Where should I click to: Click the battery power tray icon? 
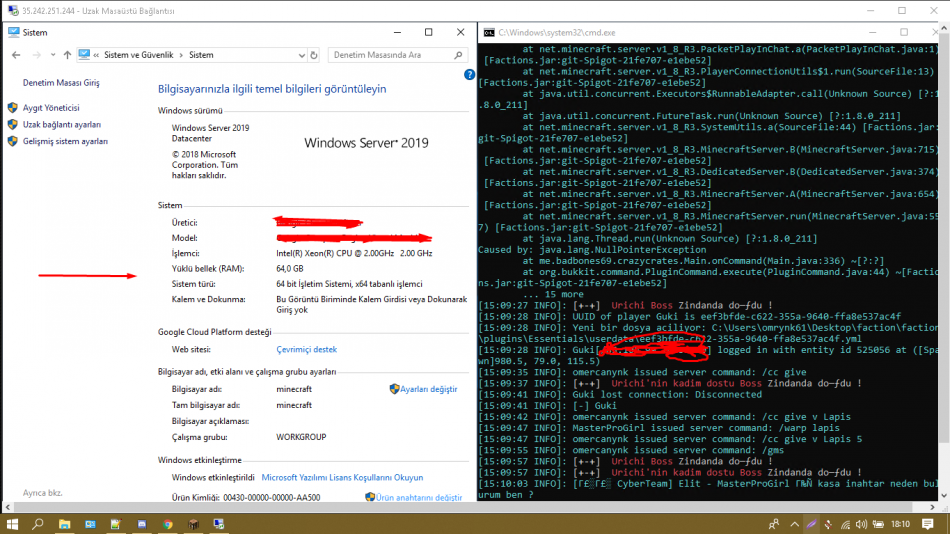(879, 524)
